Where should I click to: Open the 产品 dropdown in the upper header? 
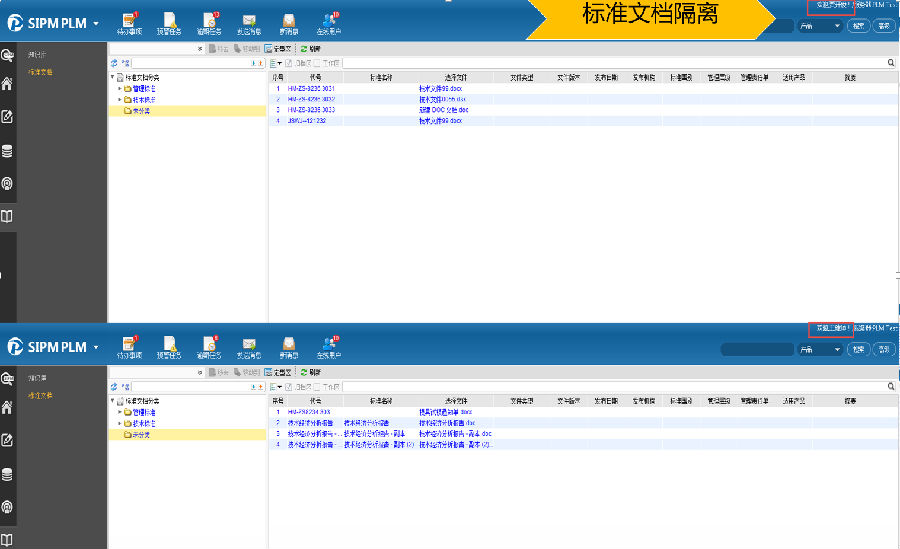point(819,26)
